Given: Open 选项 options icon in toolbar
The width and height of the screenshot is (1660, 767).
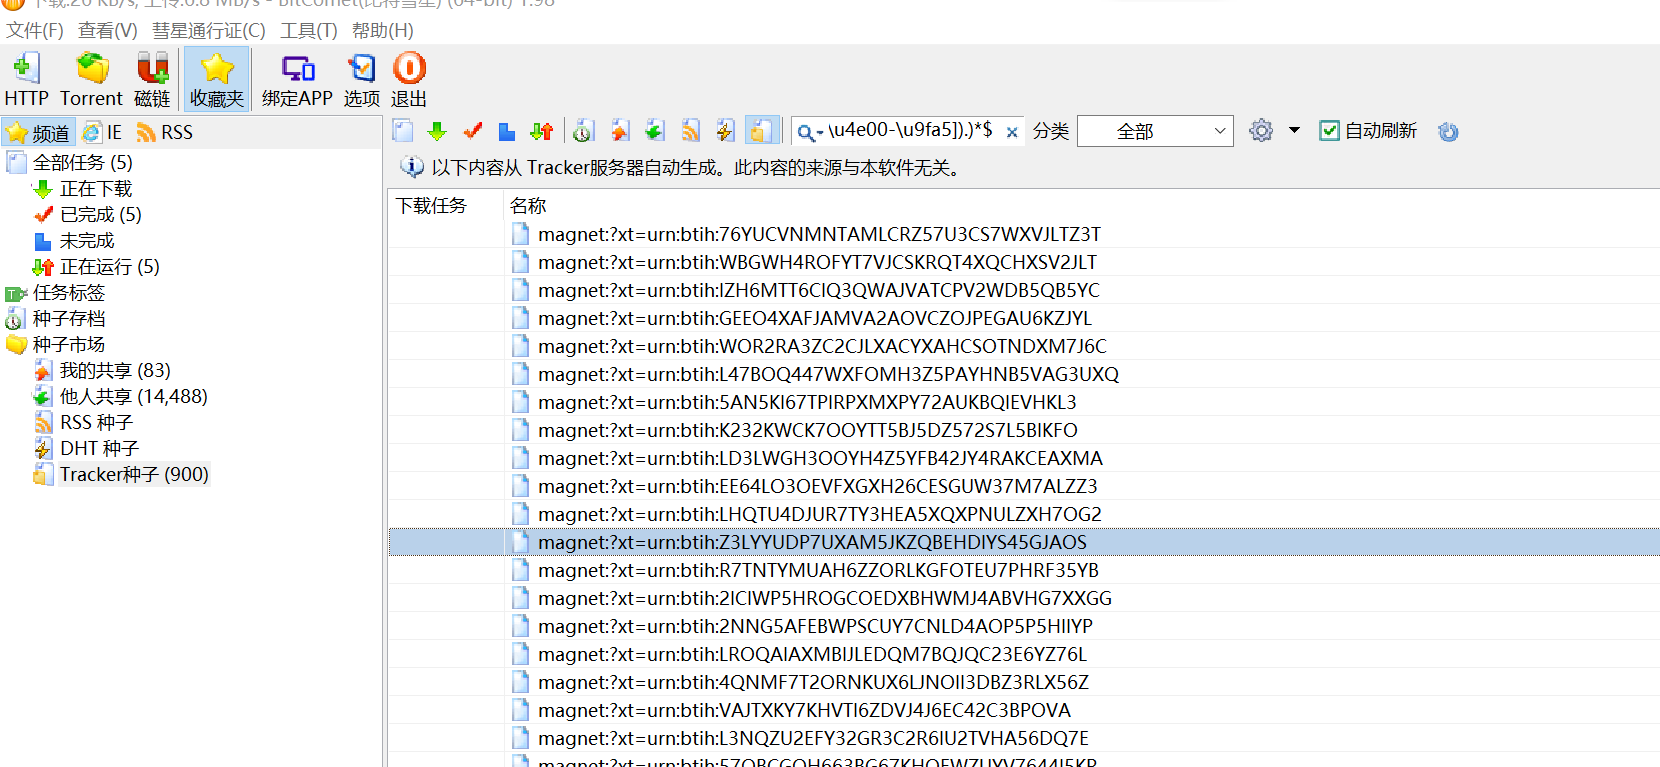Looking at the screenshot, I should tap(361, 78).
